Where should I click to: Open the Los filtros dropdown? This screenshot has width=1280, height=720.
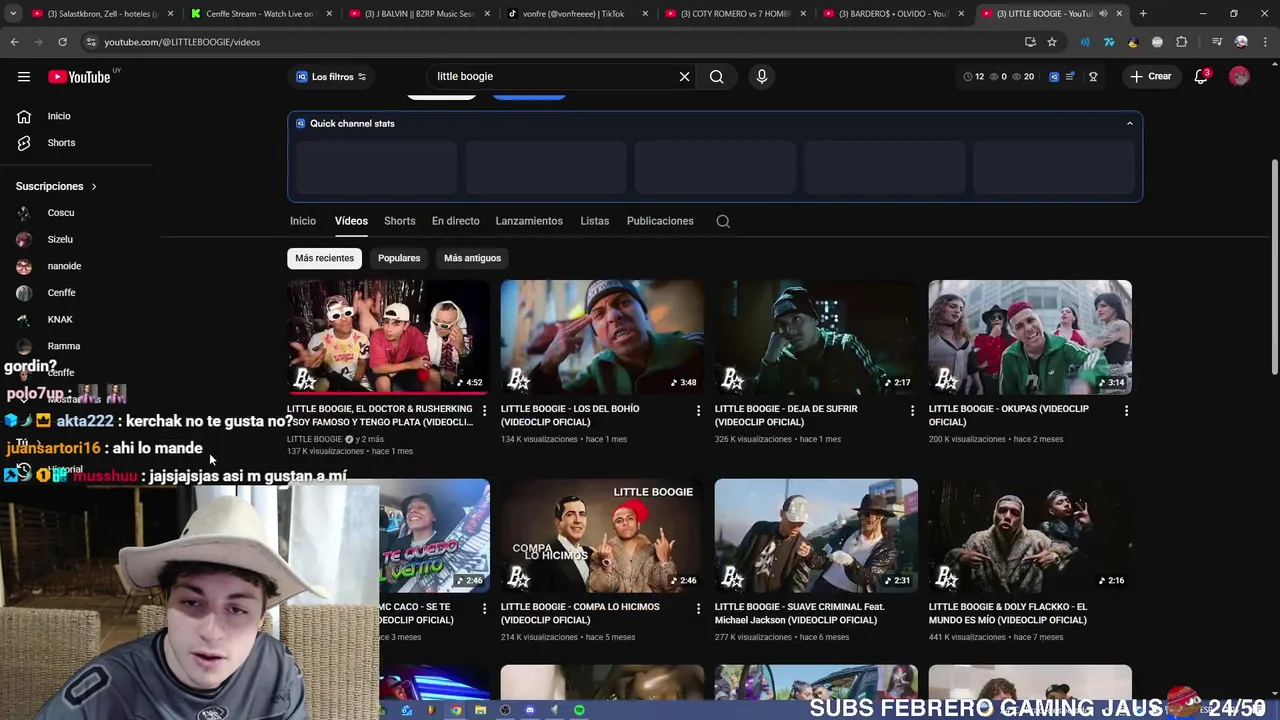(331, 77)
